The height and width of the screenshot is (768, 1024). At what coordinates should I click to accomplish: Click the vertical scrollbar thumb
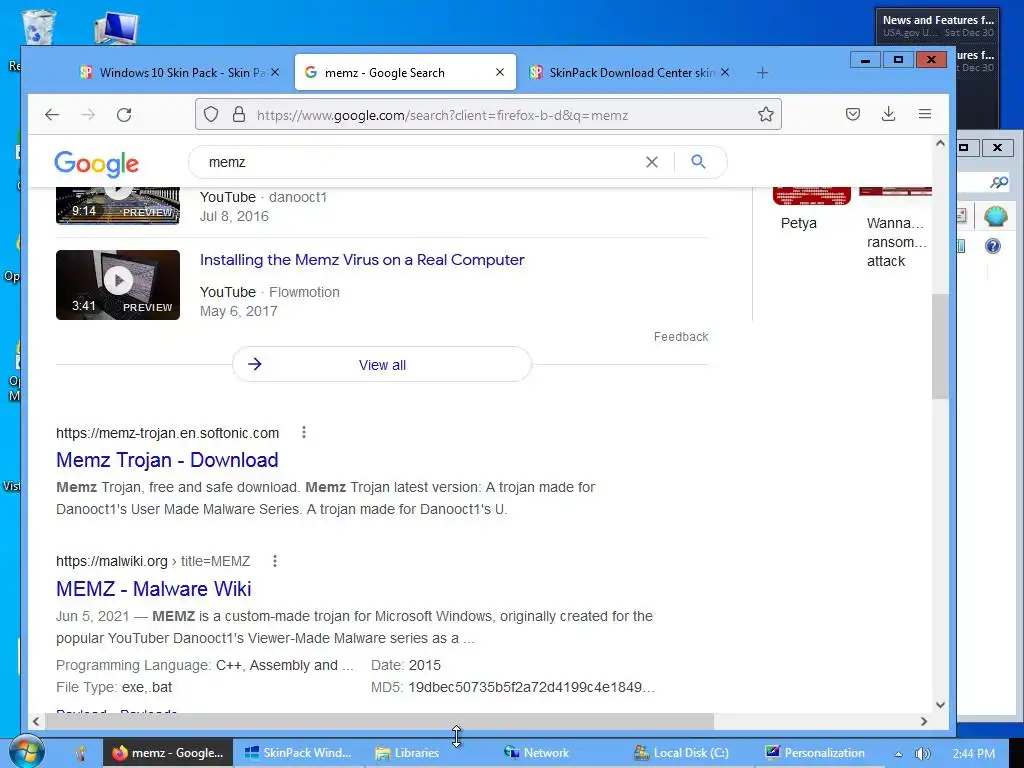point(940,346)
